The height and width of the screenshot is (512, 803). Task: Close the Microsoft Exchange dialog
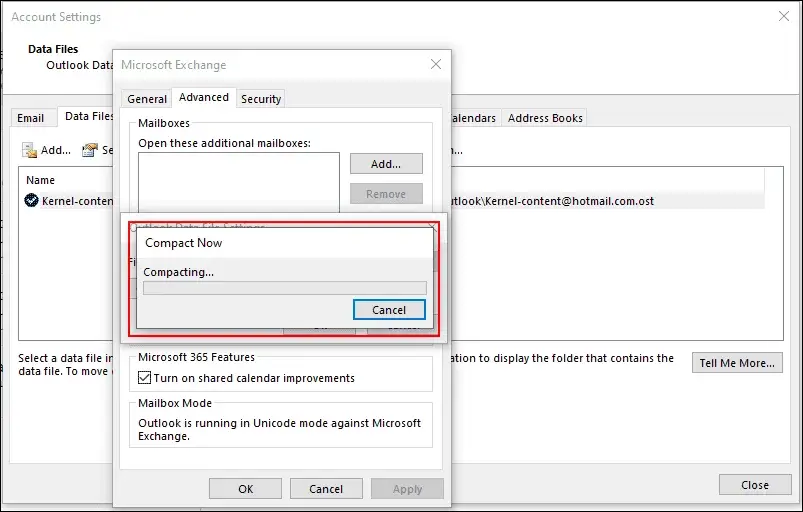coord(436,64)
